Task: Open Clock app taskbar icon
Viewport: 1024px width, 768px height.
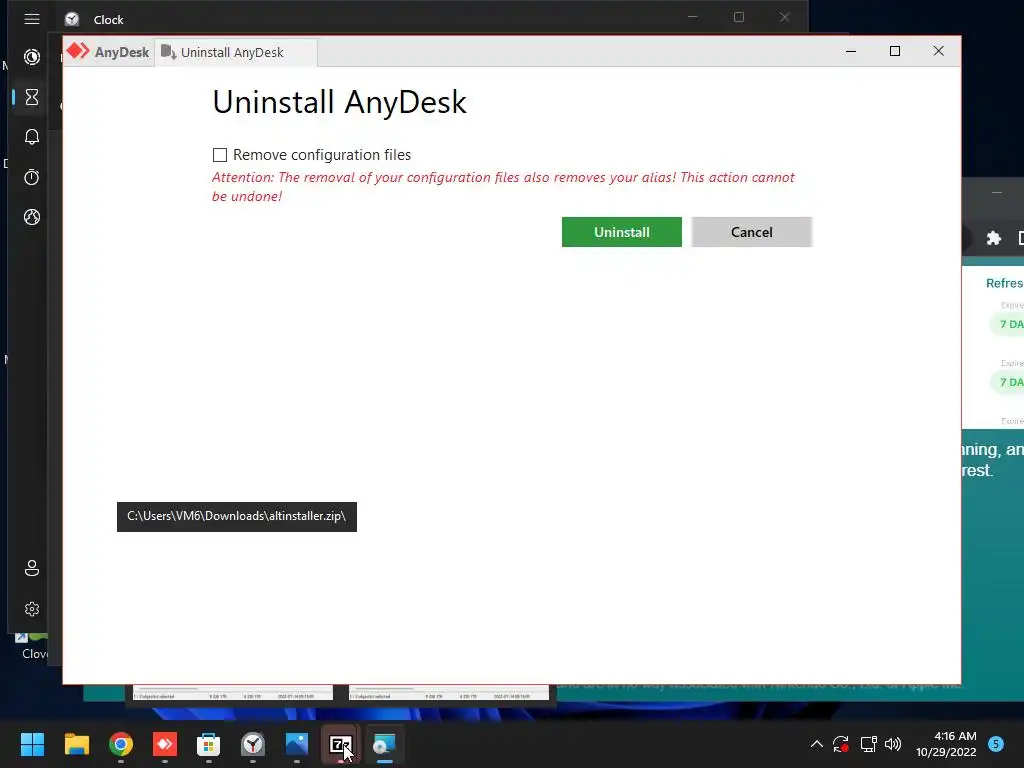Action: pyautogui.click(x=253, y=744)
